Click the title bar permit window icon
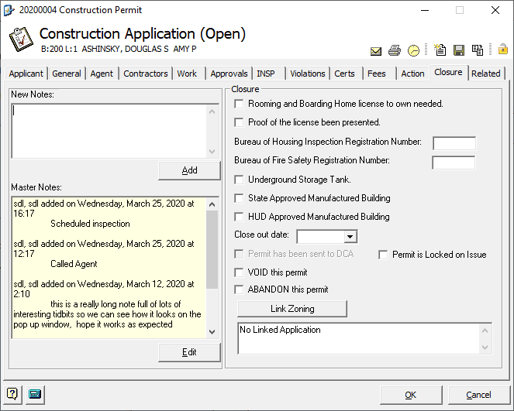 9,10
